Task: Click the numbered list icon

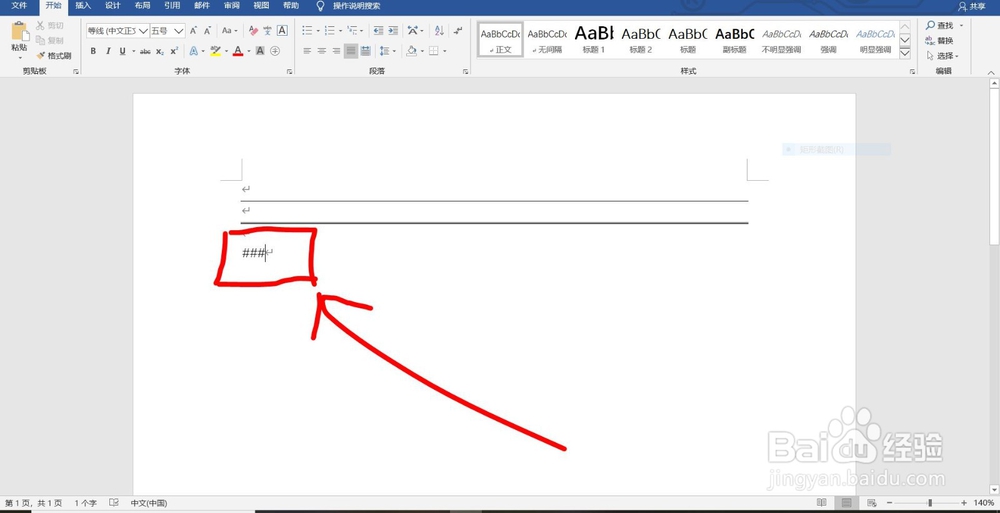Action: coord(330,31)
